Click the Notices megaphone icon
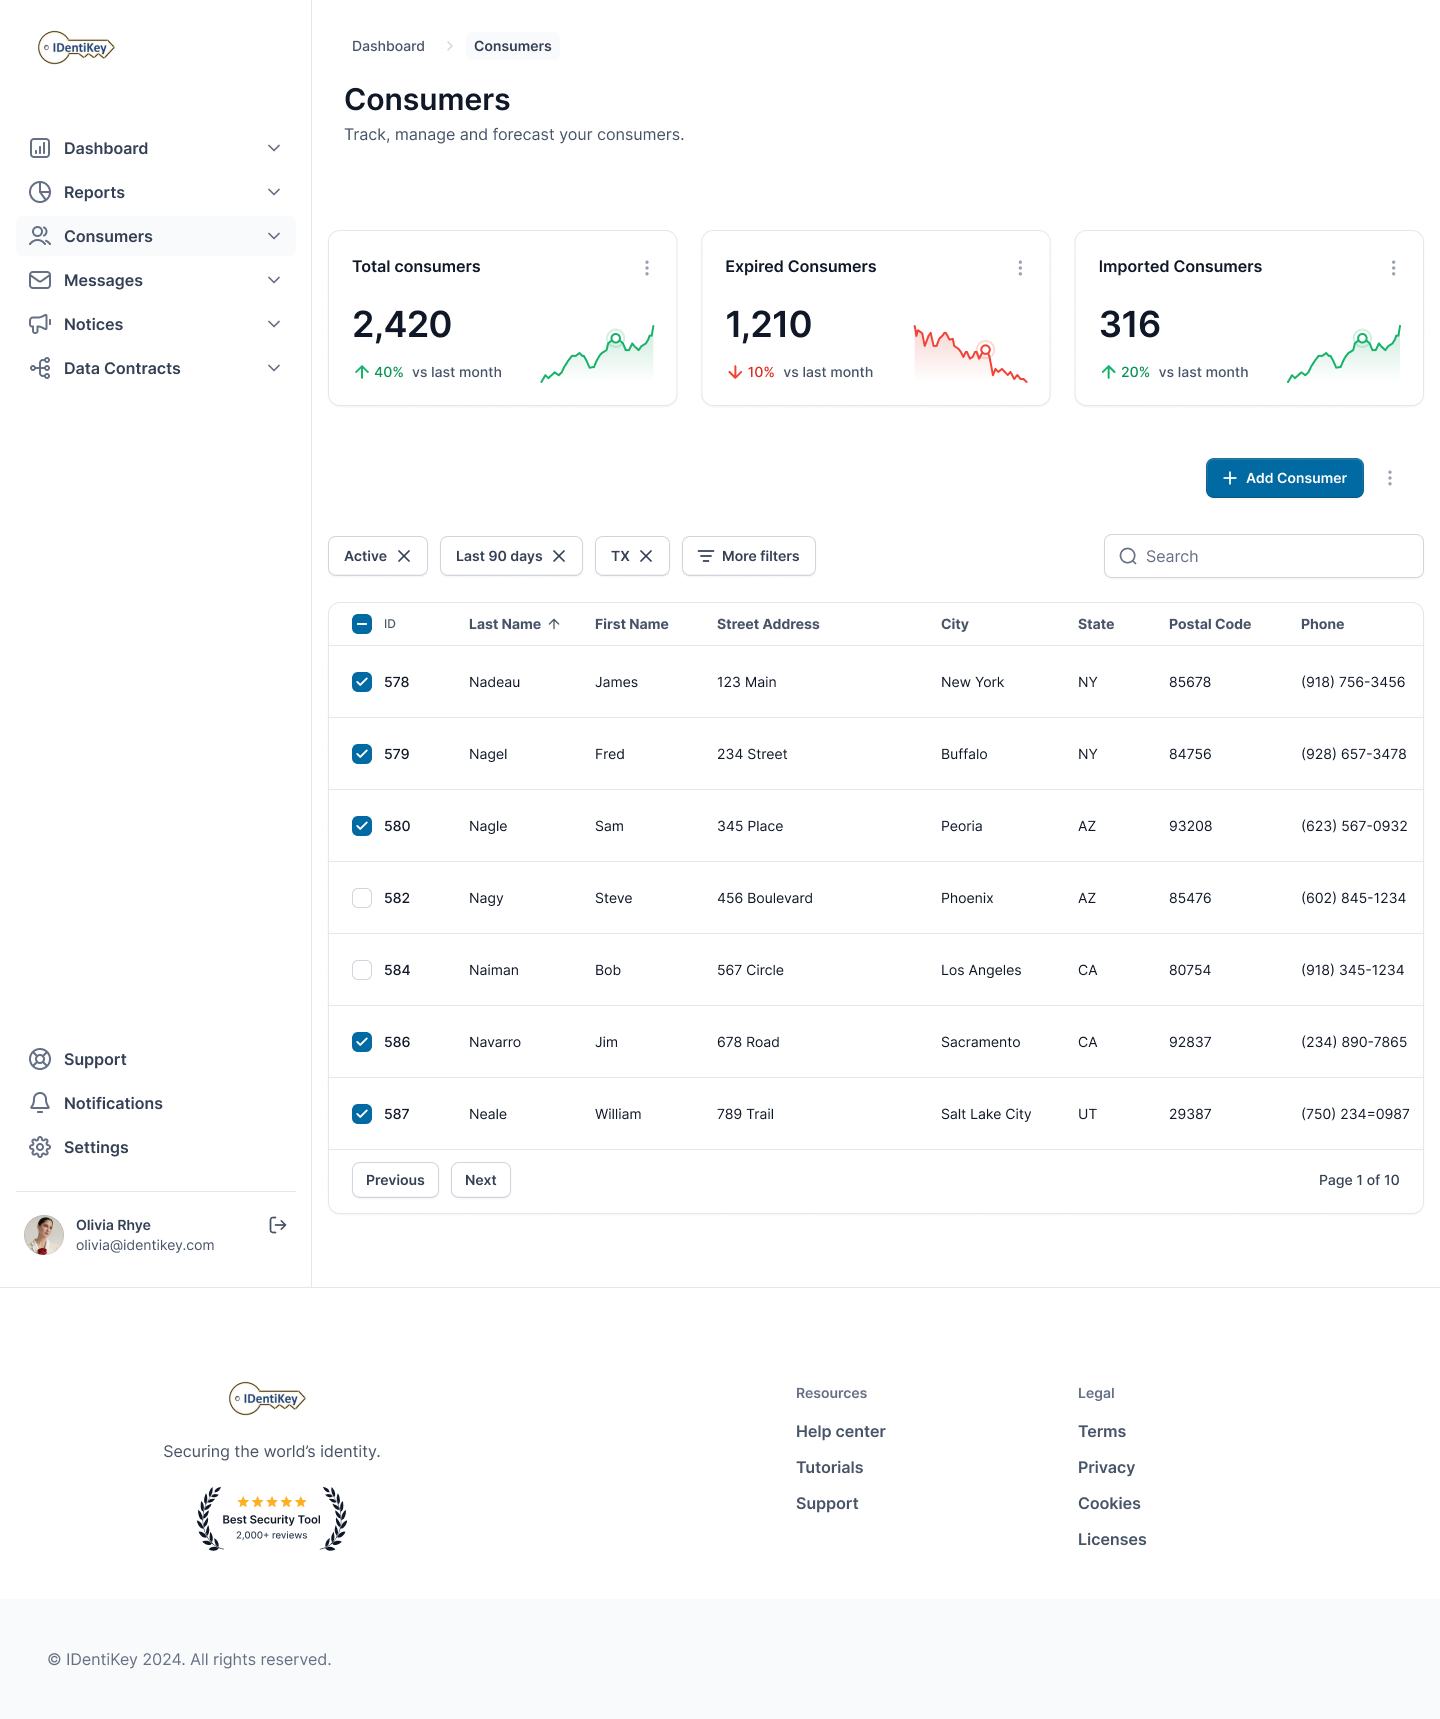The image size is (1440, 1719). pyautogui.click(x=40, y=324)
